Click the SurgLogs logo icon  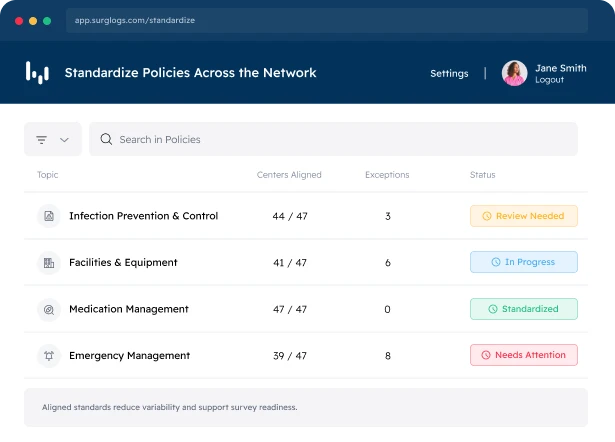click(37, 73)
